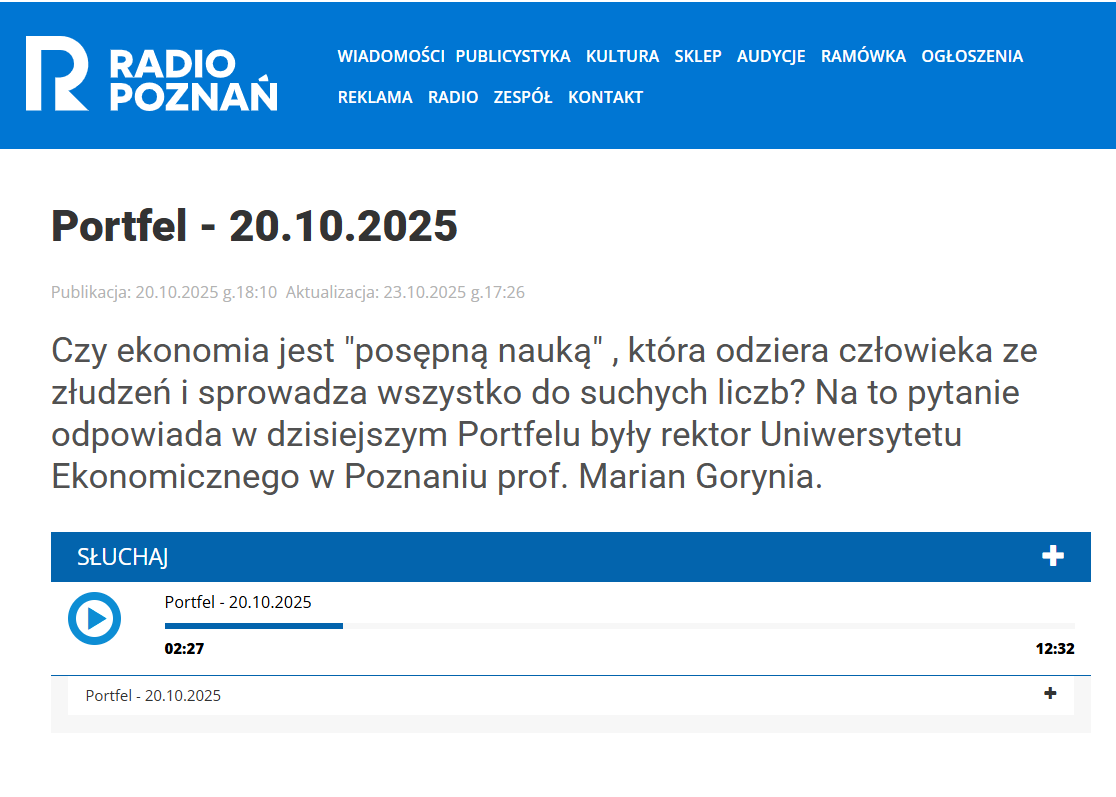Open the WIADOMOŚCI menu

tap(390, 56)
